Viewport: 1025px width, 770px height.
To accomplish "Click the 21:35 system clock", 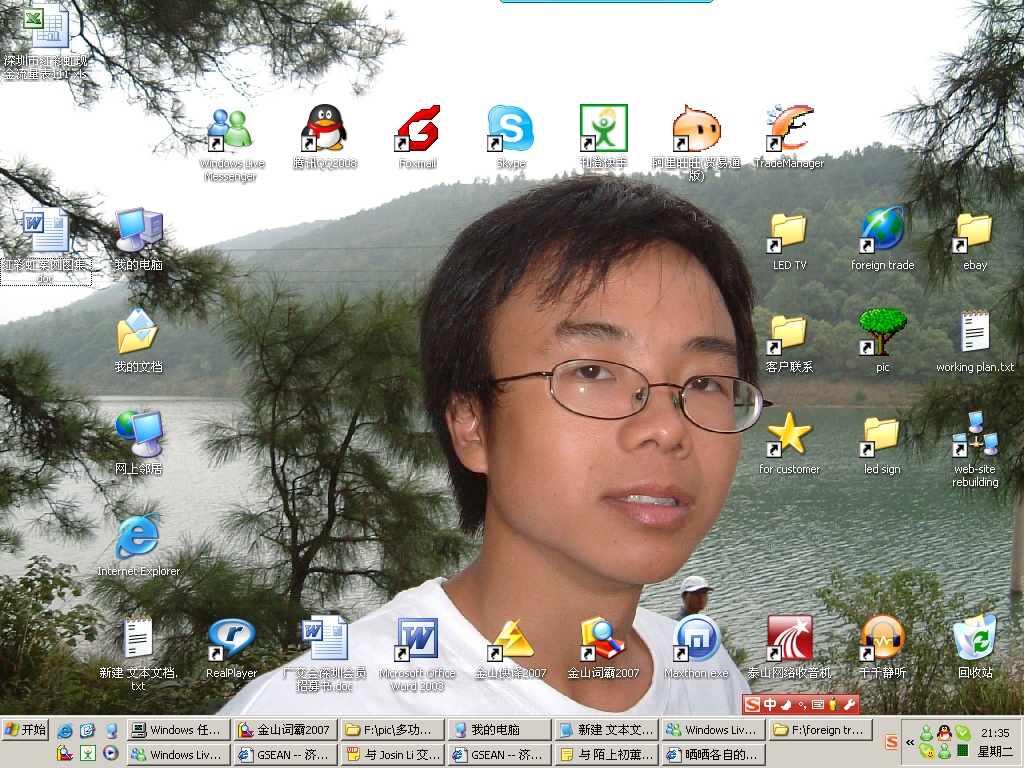I will click(995, 733).
